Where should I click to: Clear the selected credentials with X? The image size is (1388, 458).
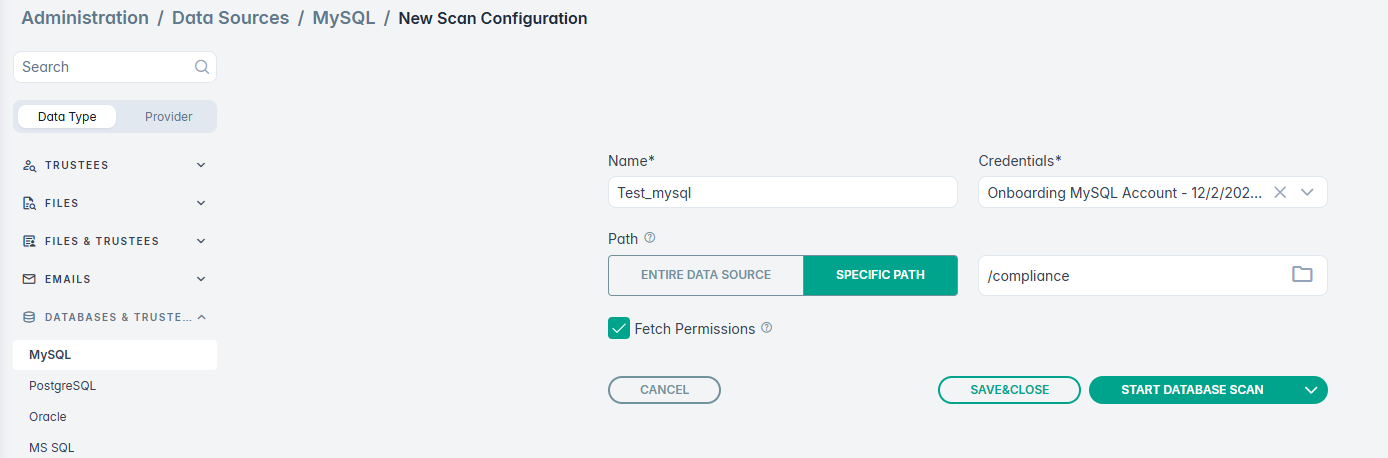(x=1280, y=193)
